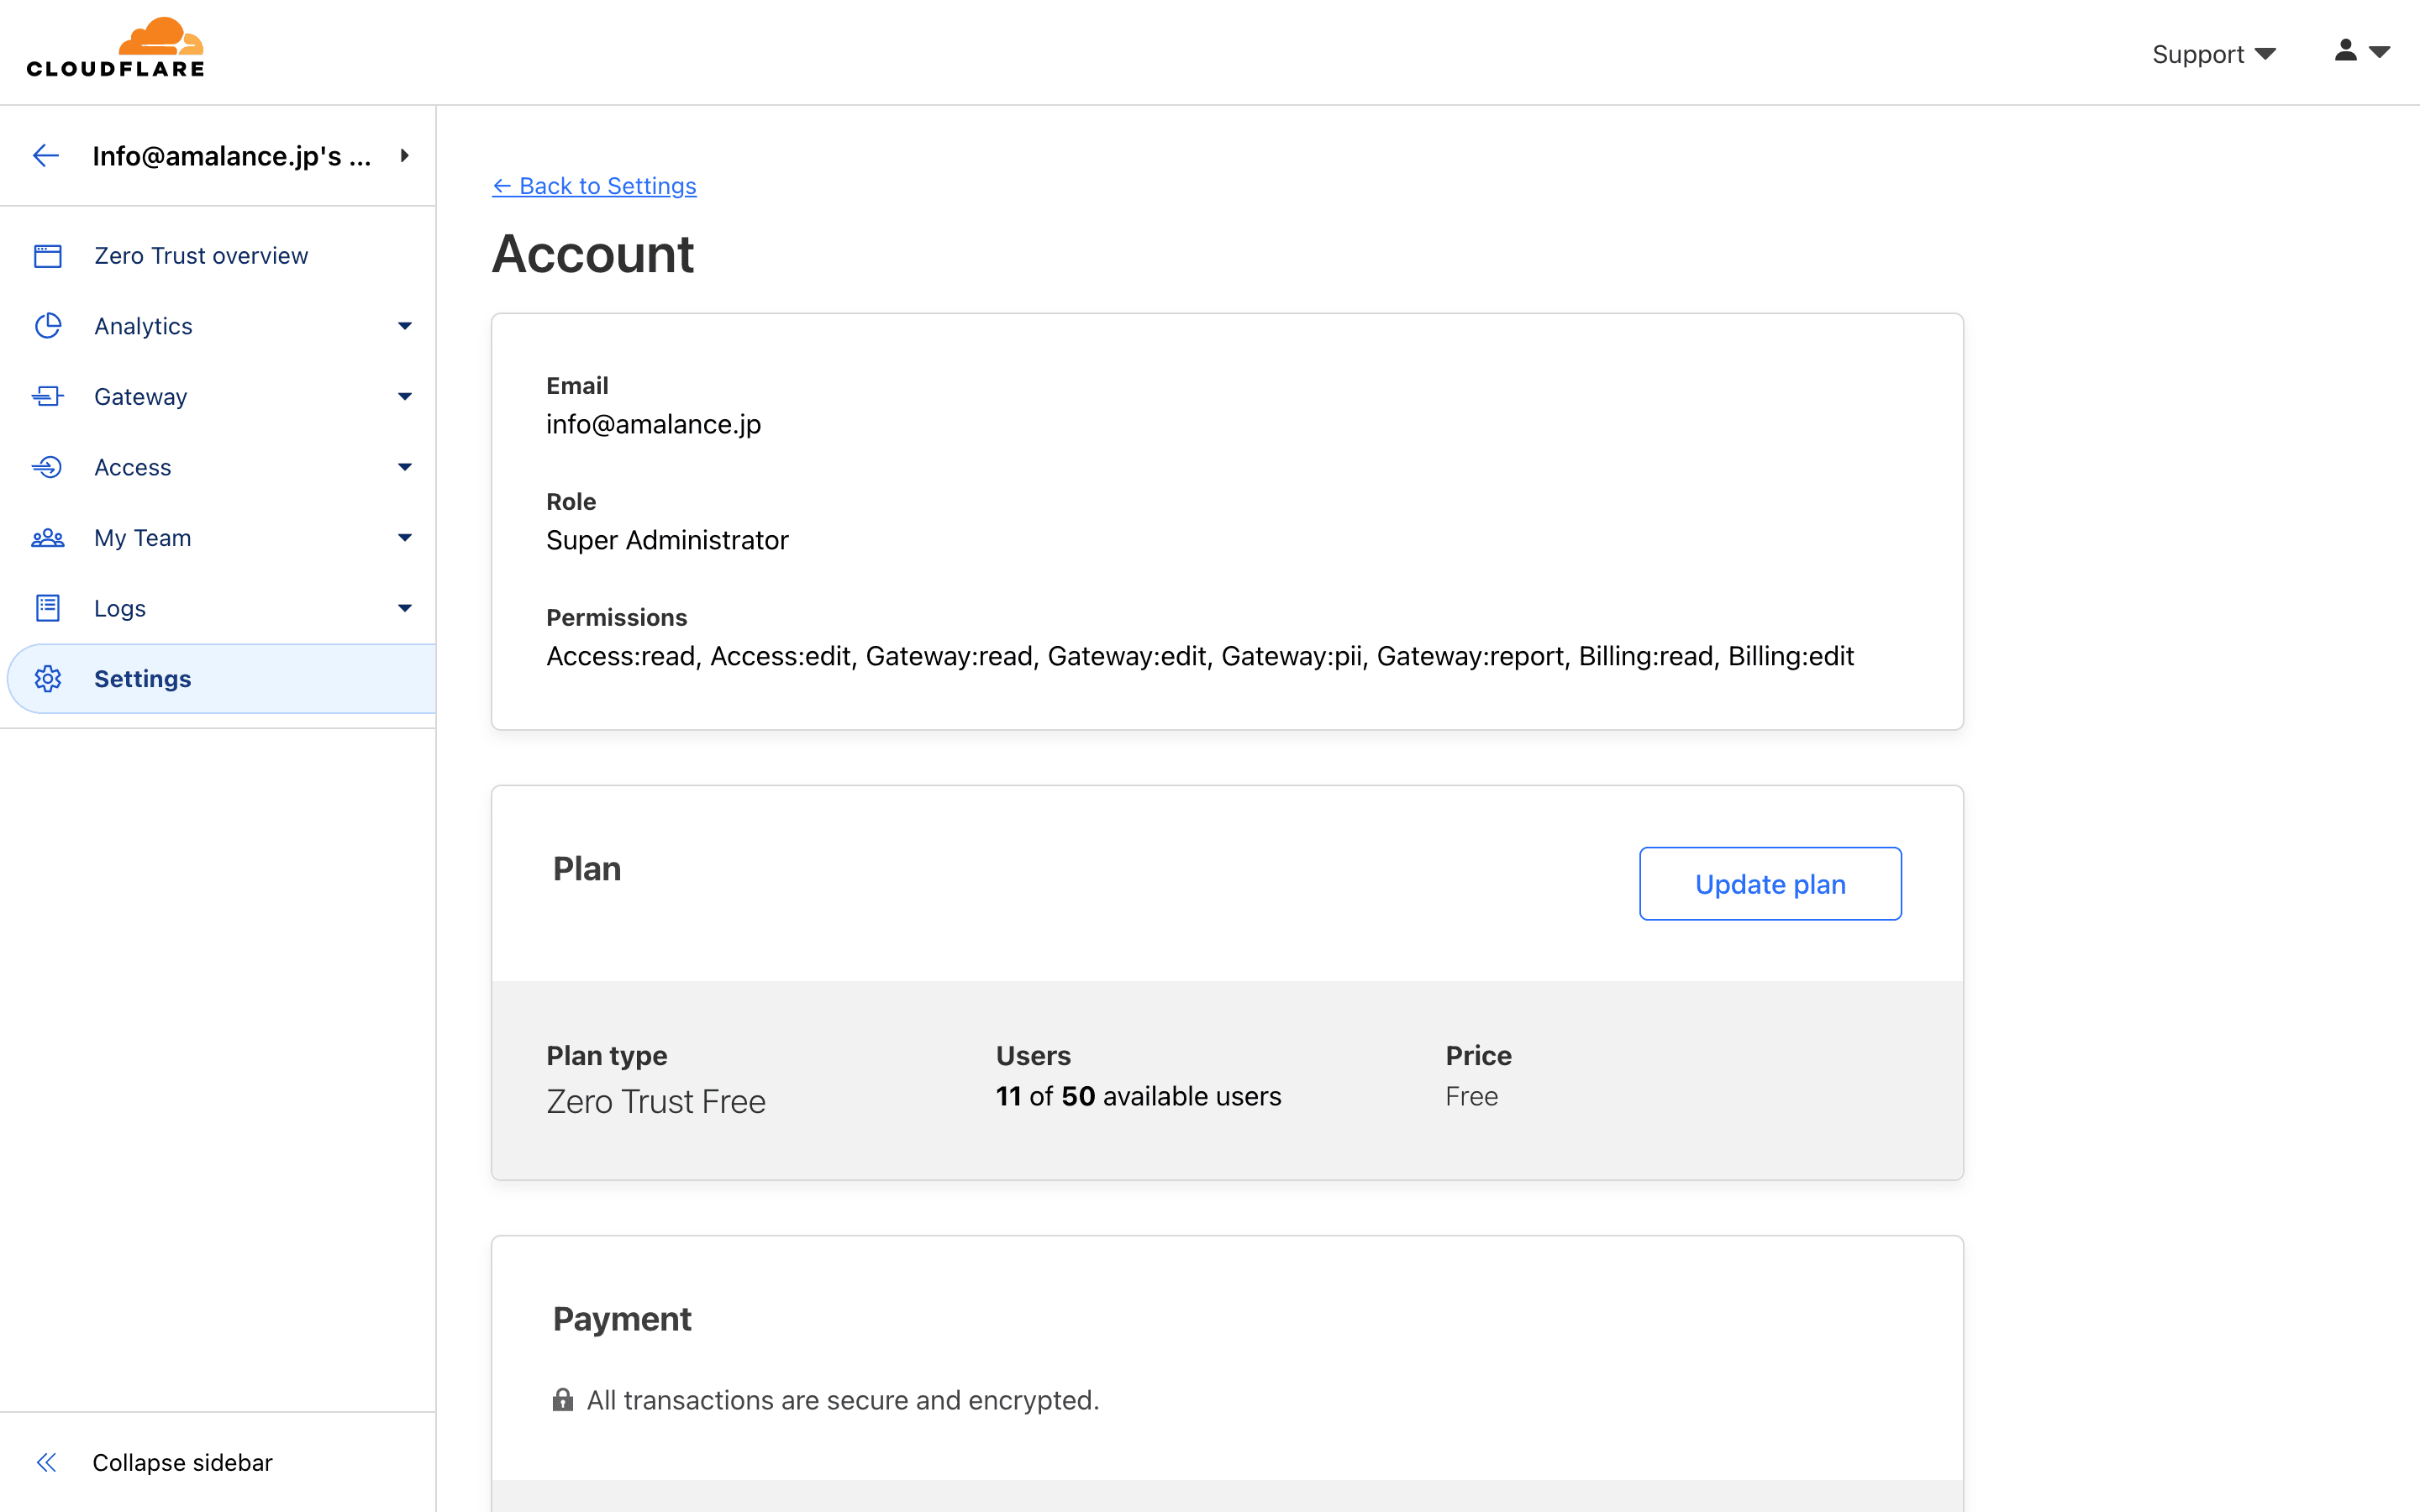Screen dimensions: 2420x1512
Task: Select My Team in the sidebar
Action: tap(142, 538)
